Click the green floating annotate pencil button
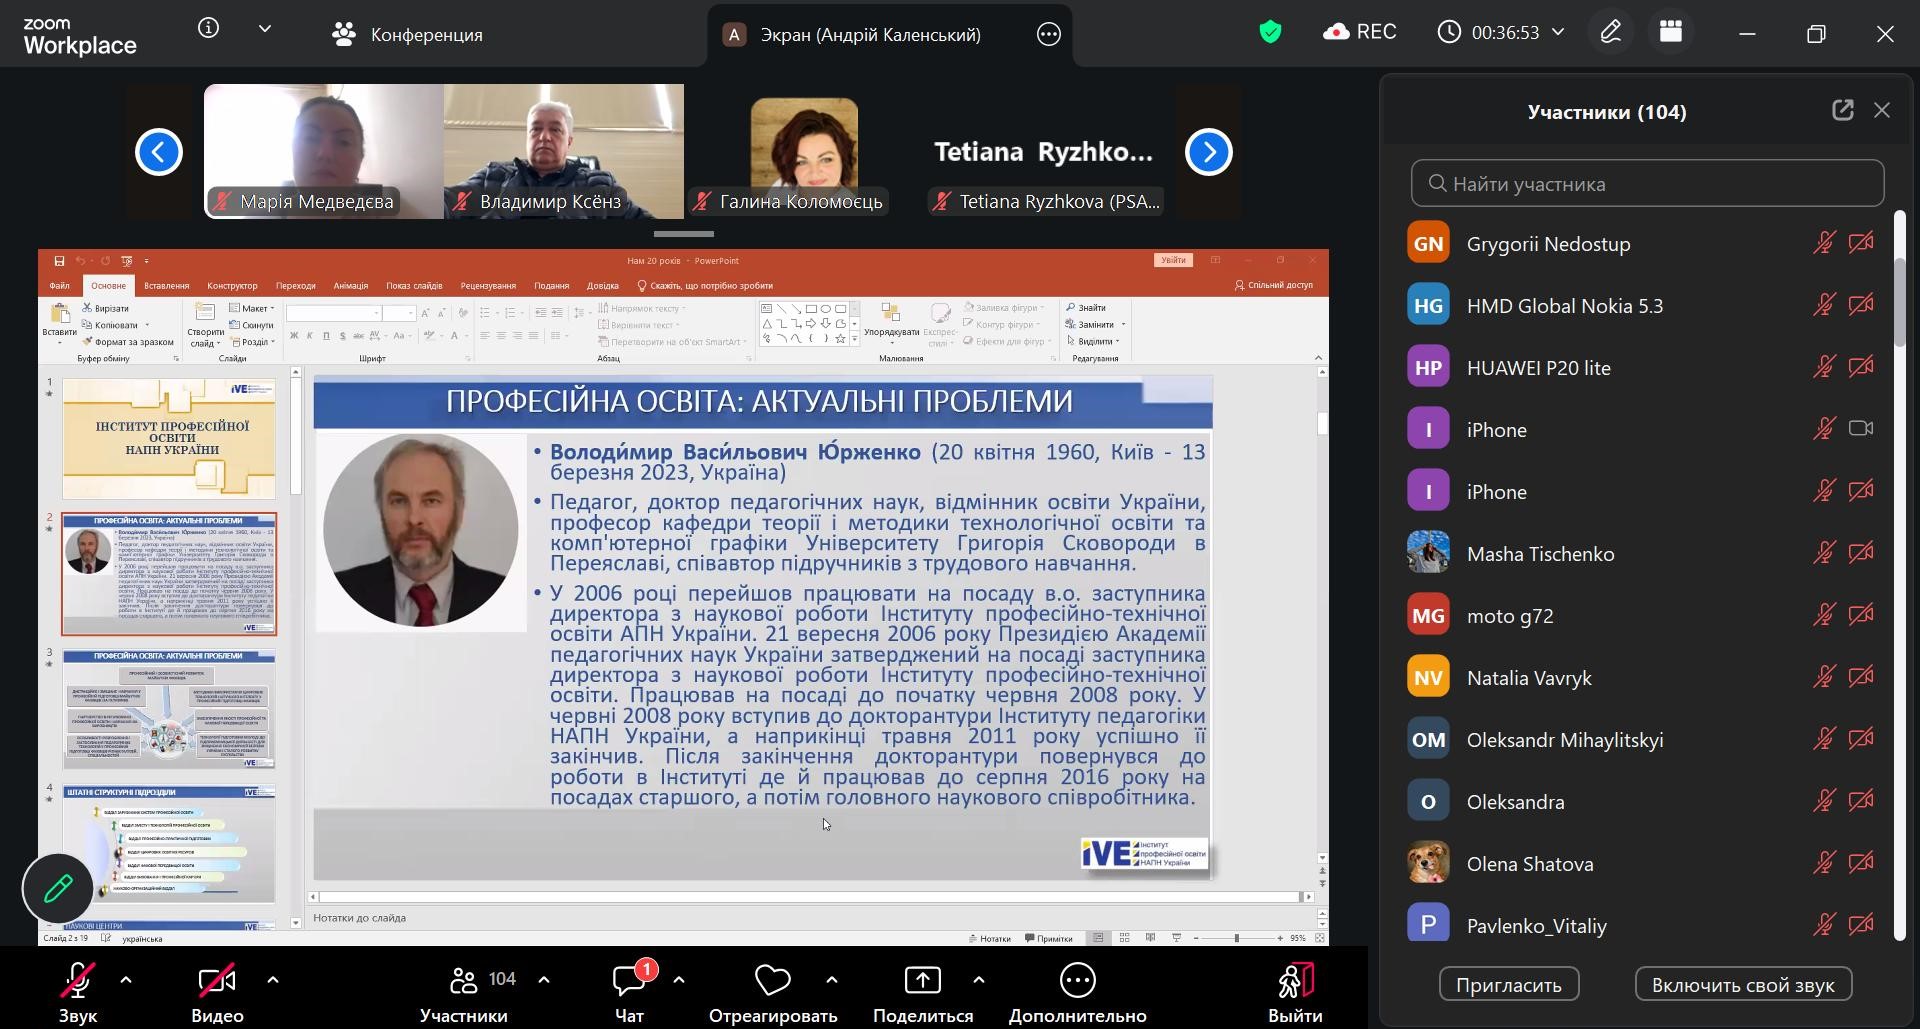Screen dimensions: 1920x1029 [58, 888]
